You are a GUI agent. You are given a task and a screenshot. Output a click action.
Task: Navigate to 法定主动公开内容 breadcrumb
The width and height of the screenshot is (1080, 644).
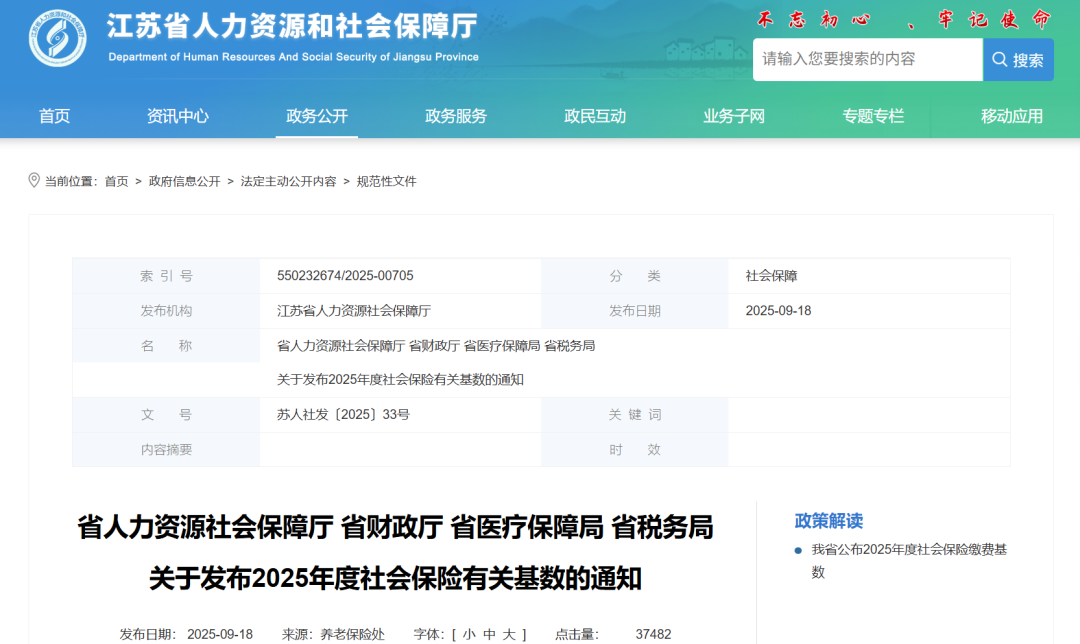[x=289, y=182]
